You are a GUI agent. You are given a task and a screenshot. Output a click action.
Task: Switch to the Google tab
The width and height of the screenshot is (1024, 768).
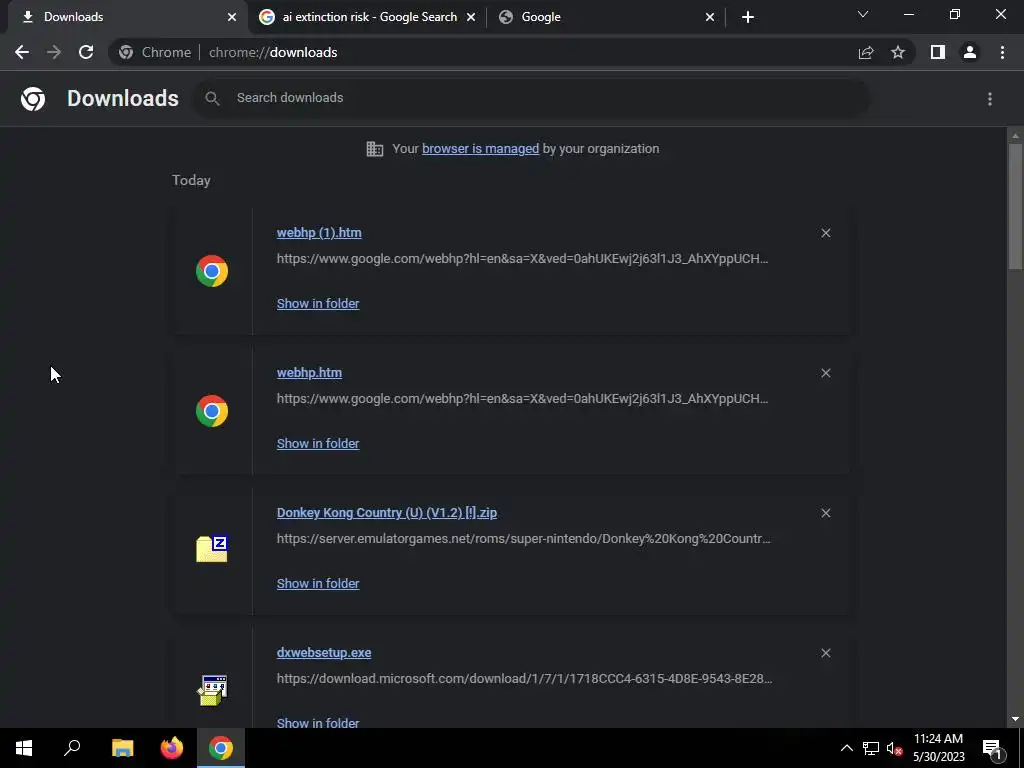pos(606,17)
